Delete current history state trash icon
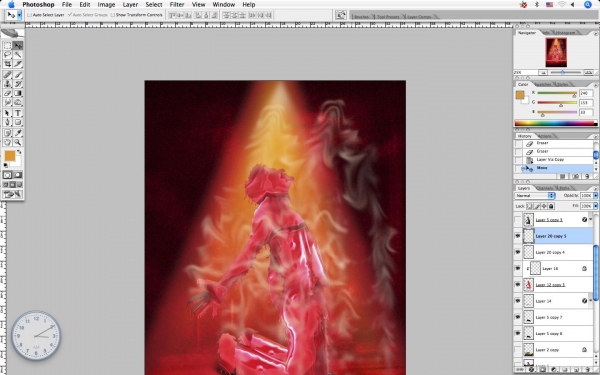 [x=587, y=176]
